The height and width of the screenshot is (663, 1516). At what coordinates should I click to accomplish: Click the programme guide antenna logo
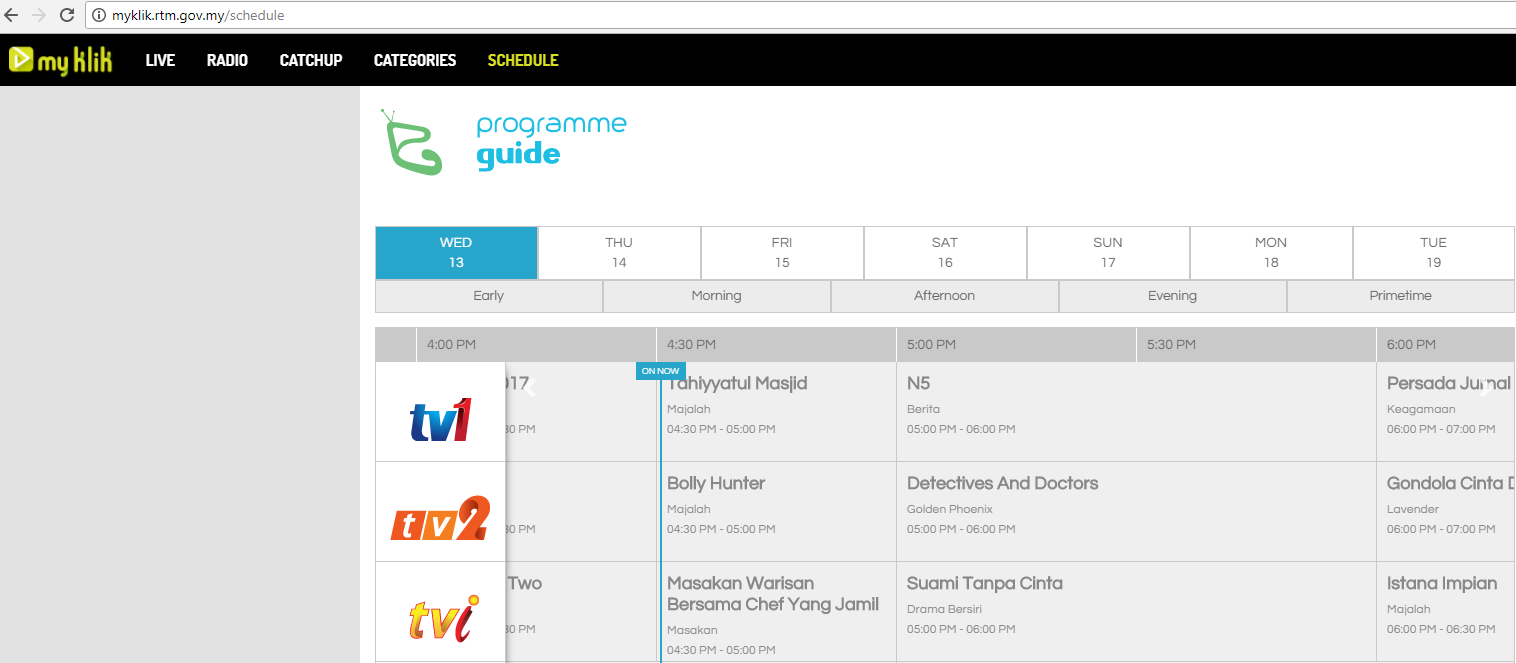click(x=411, y=142)
